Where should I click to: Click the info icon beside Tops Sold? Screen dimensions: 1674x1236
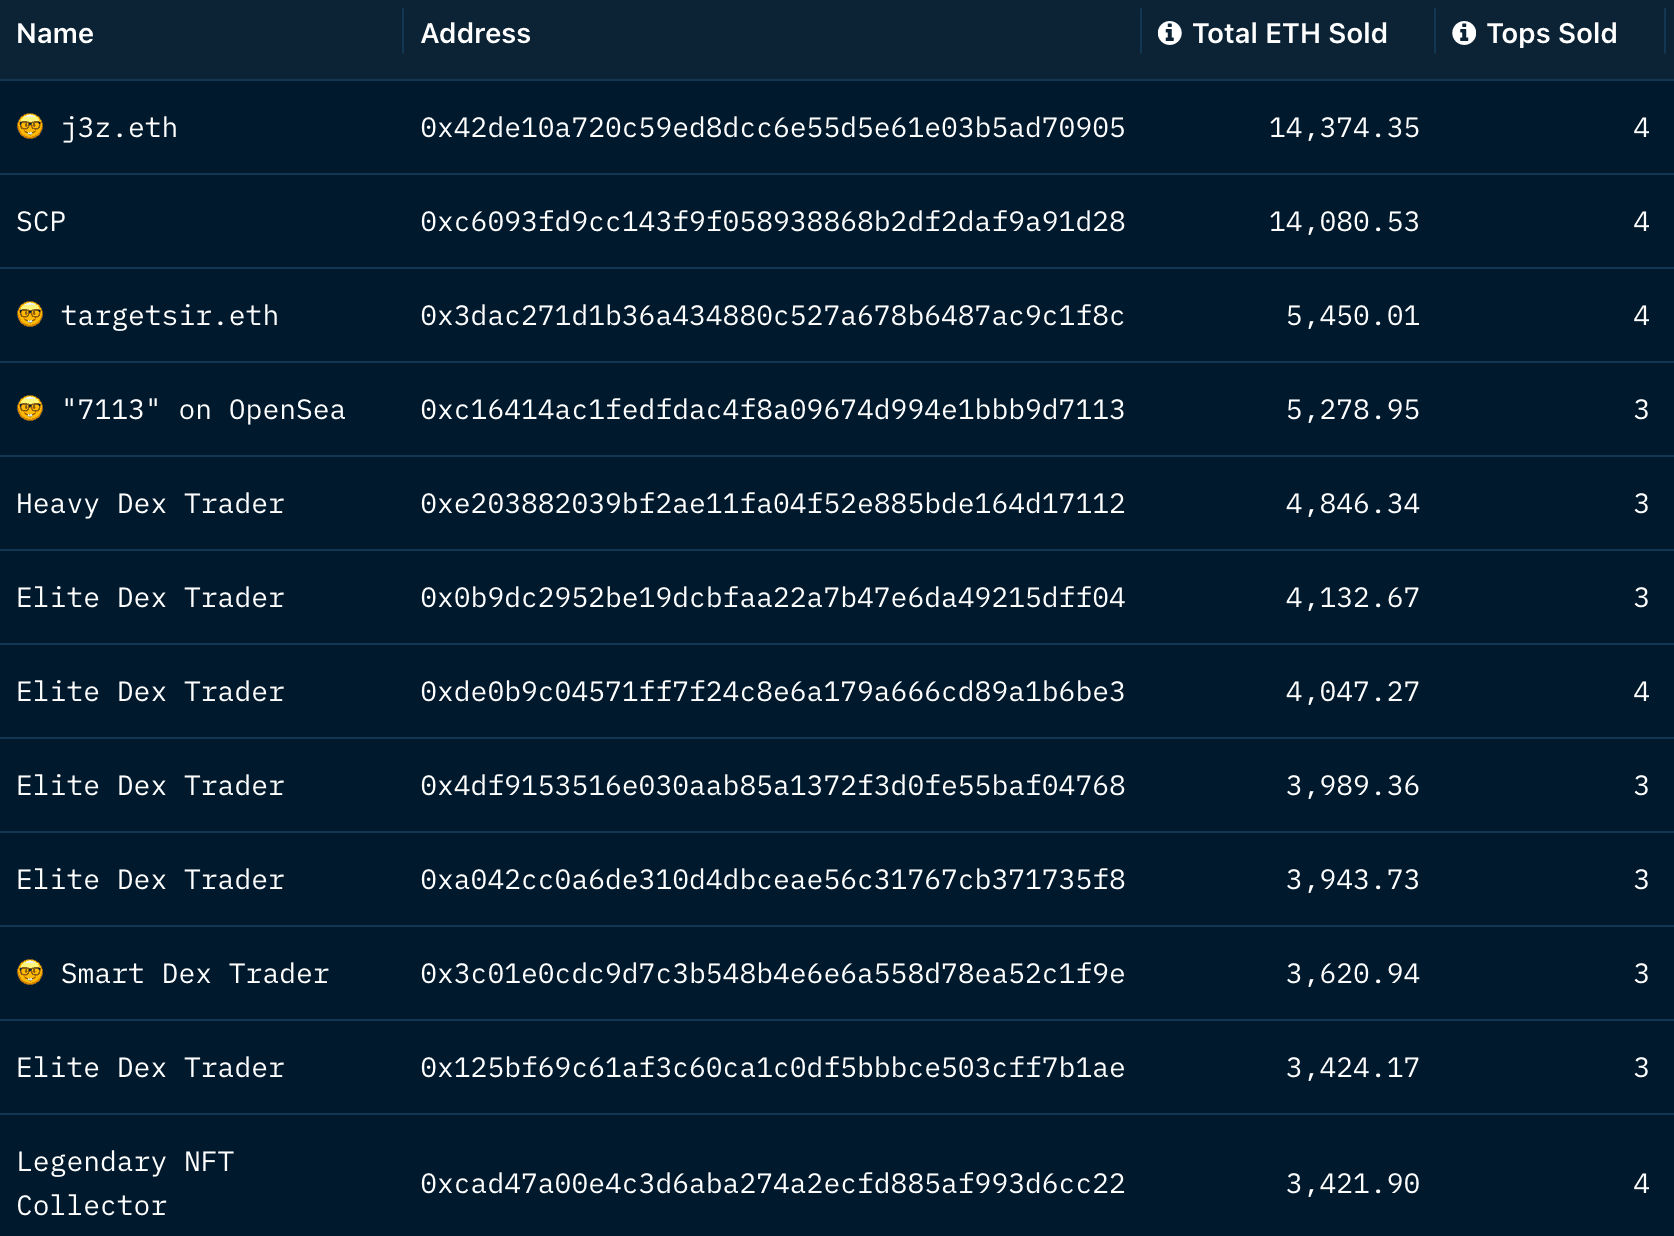coord(1463,33)
